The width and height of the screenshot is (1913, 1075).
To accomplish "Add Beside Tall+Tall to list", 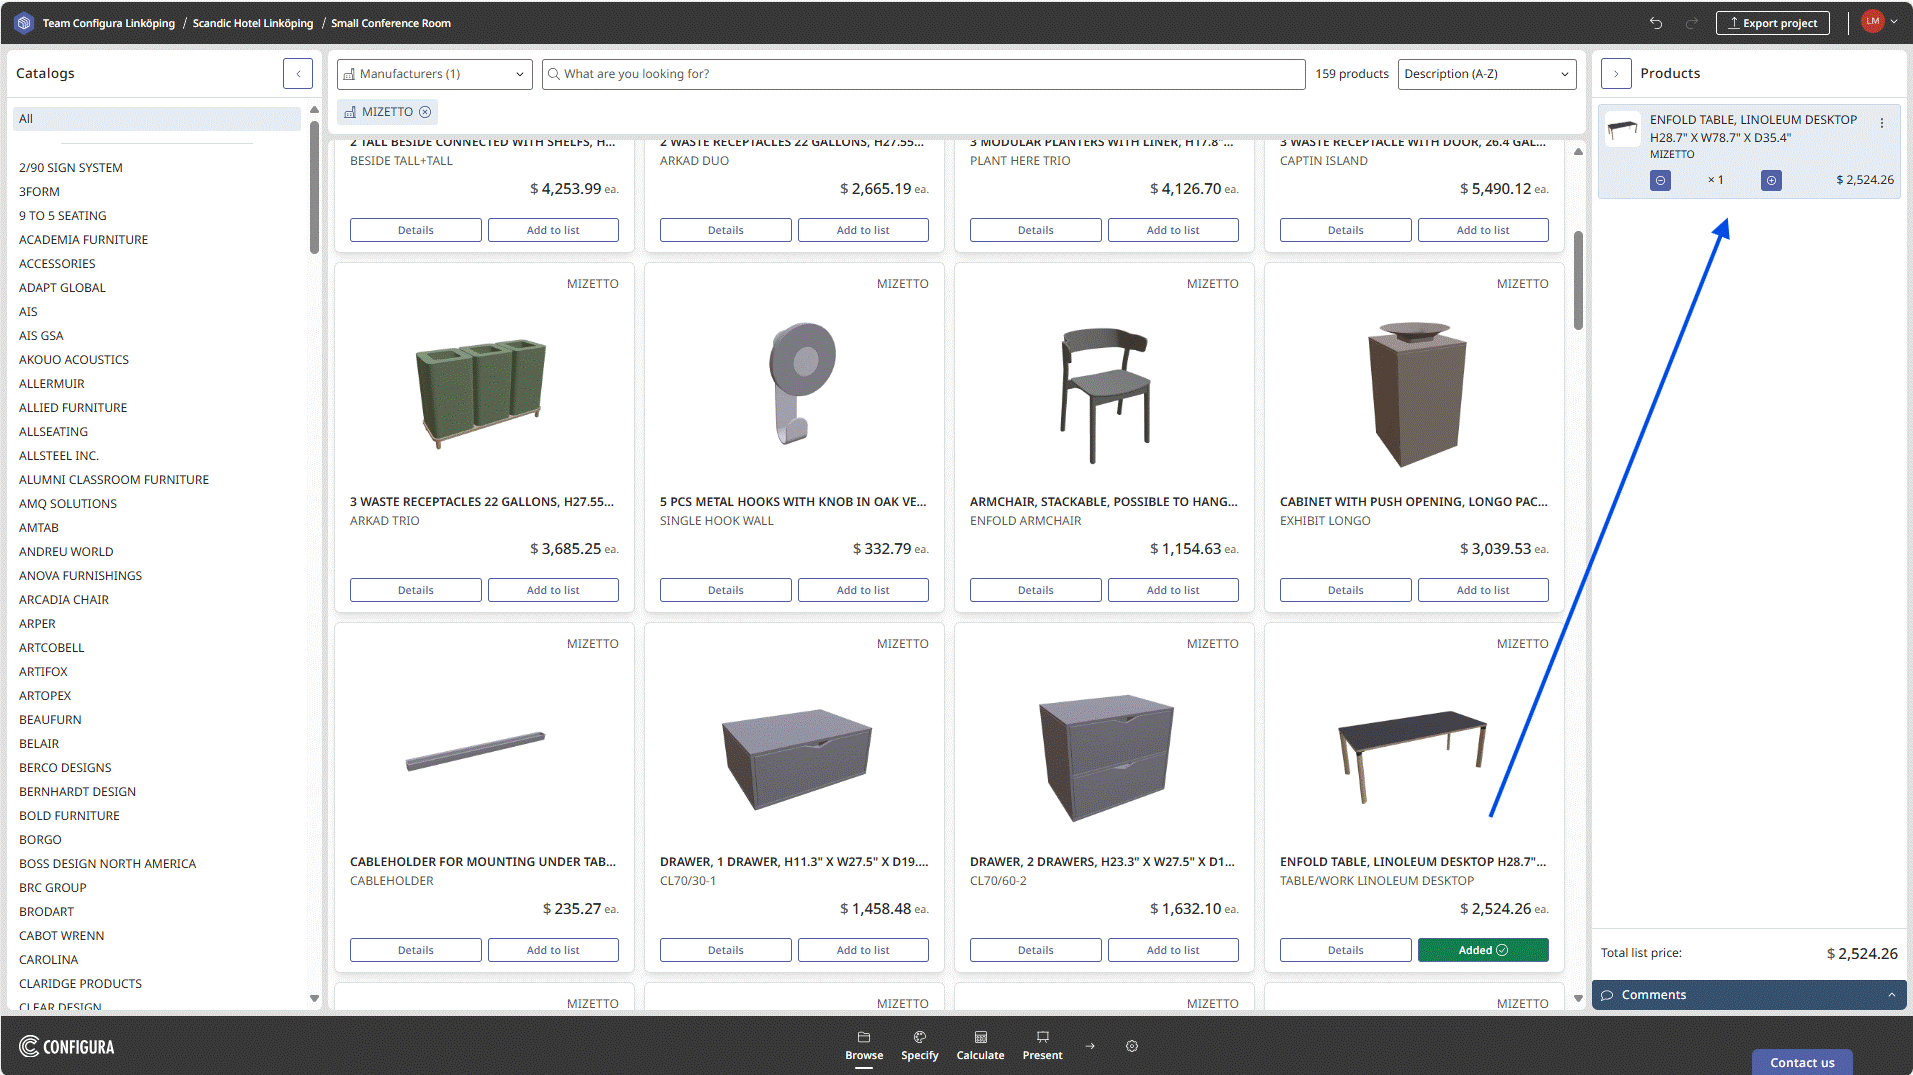I will click(553, 230).
